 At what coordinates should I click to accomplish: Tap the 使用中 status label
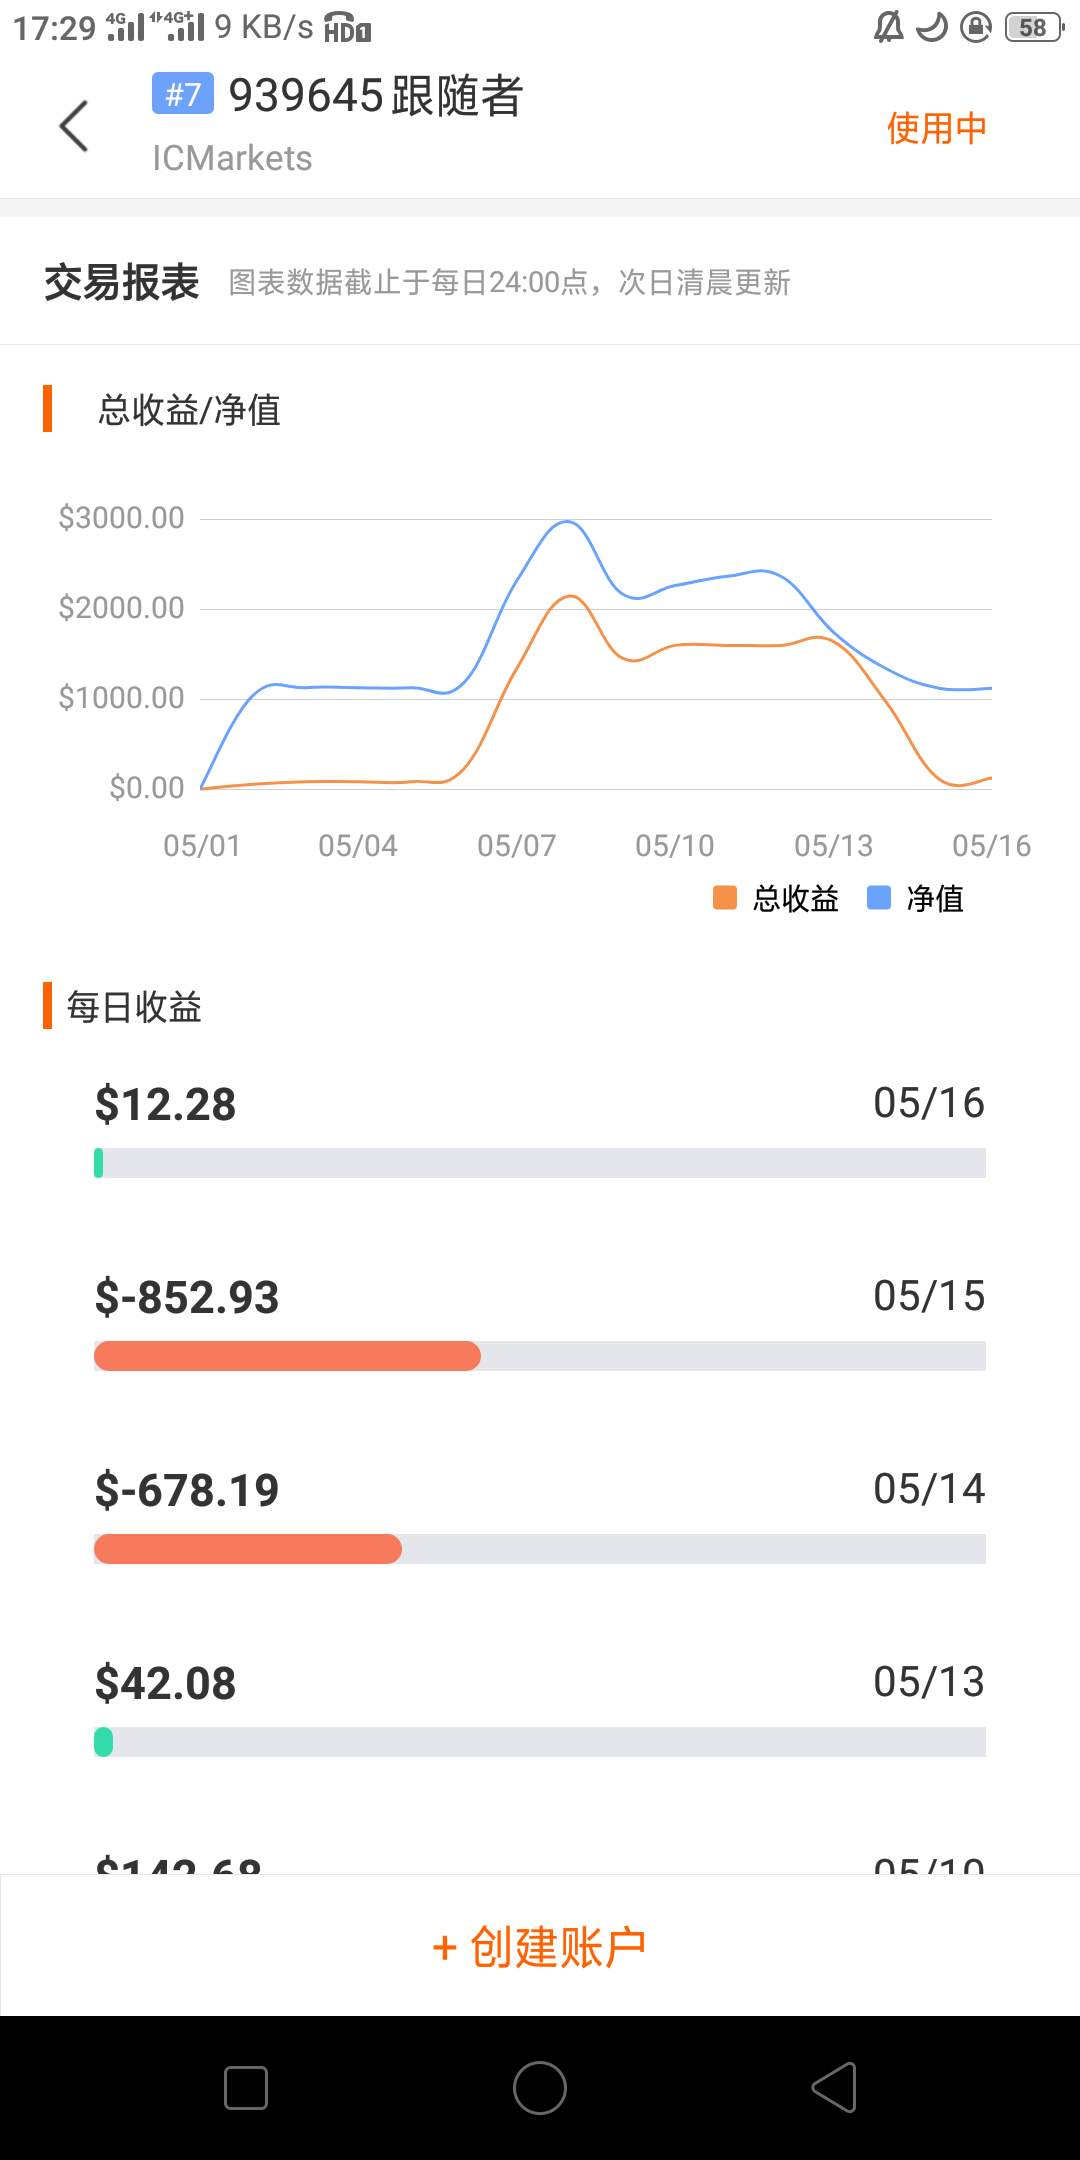(x=936, y=128)
